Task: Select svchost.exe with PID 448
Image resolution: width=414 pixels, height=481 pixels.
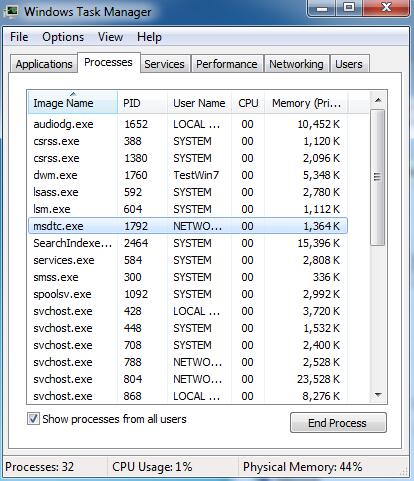Action: (188, 328)
